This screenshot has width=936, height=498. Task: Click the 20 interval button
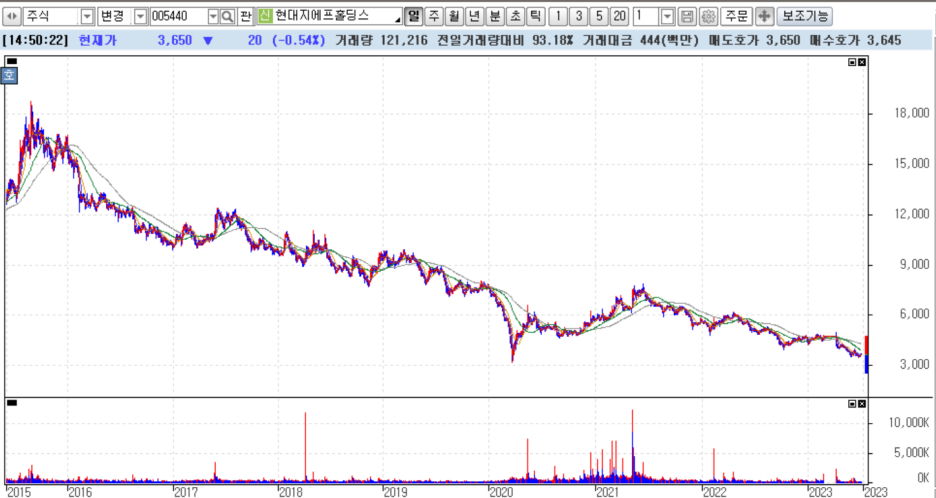[619, 17]
